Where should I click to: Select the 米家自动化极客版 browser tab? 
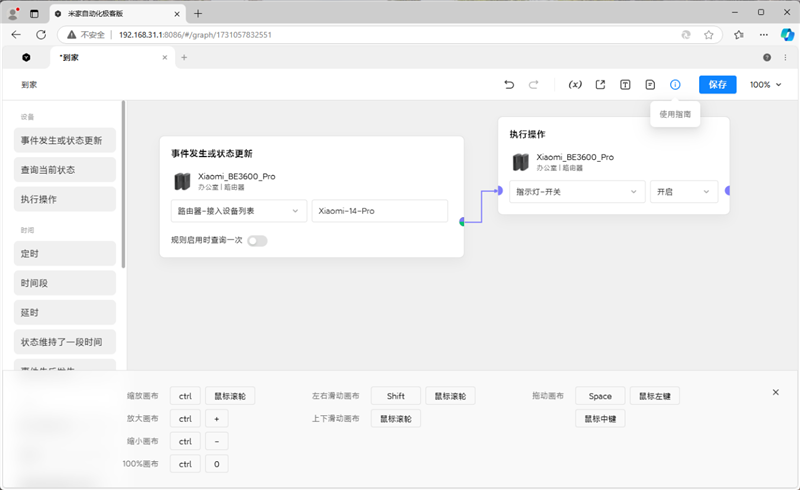click(x=117, y=14)
